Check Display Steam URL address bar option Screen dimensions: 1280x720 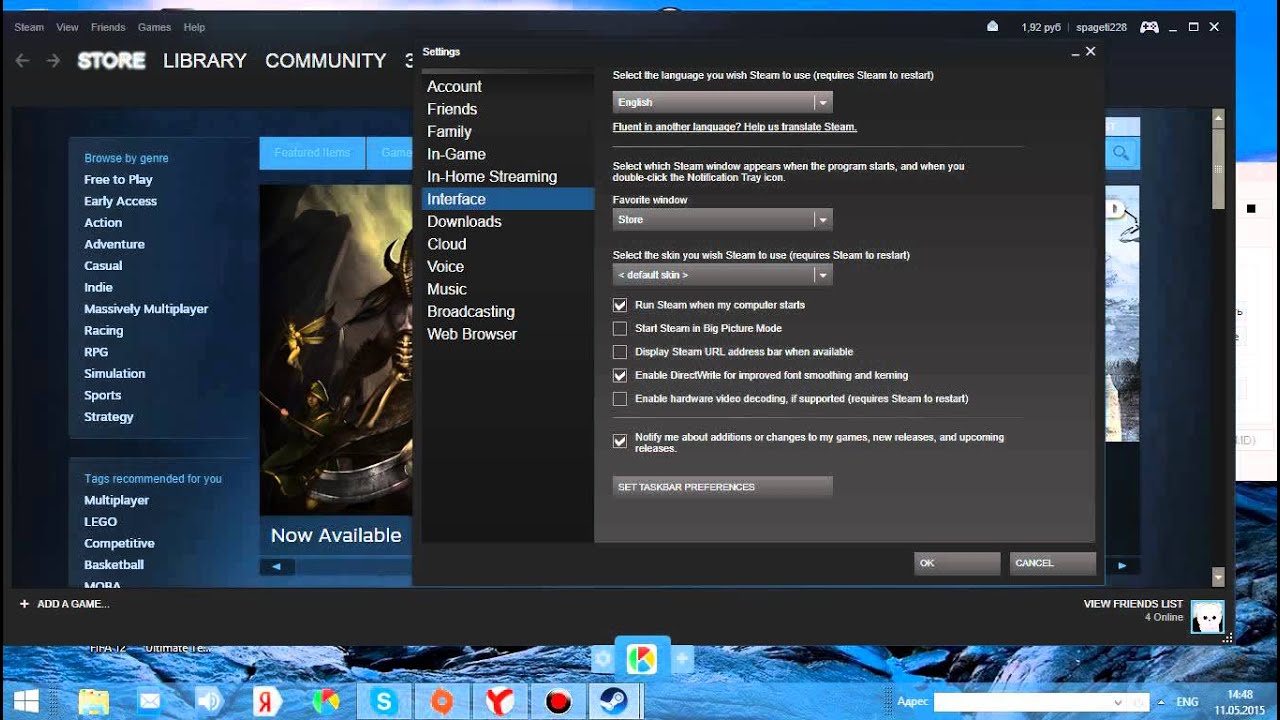click(620, 352)
